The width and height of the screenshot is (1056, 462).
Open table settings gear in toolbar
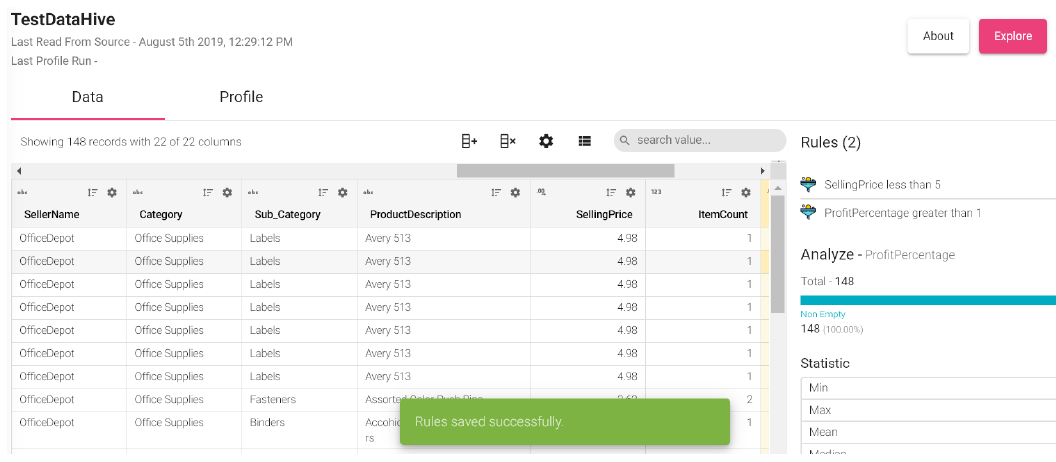546,142
